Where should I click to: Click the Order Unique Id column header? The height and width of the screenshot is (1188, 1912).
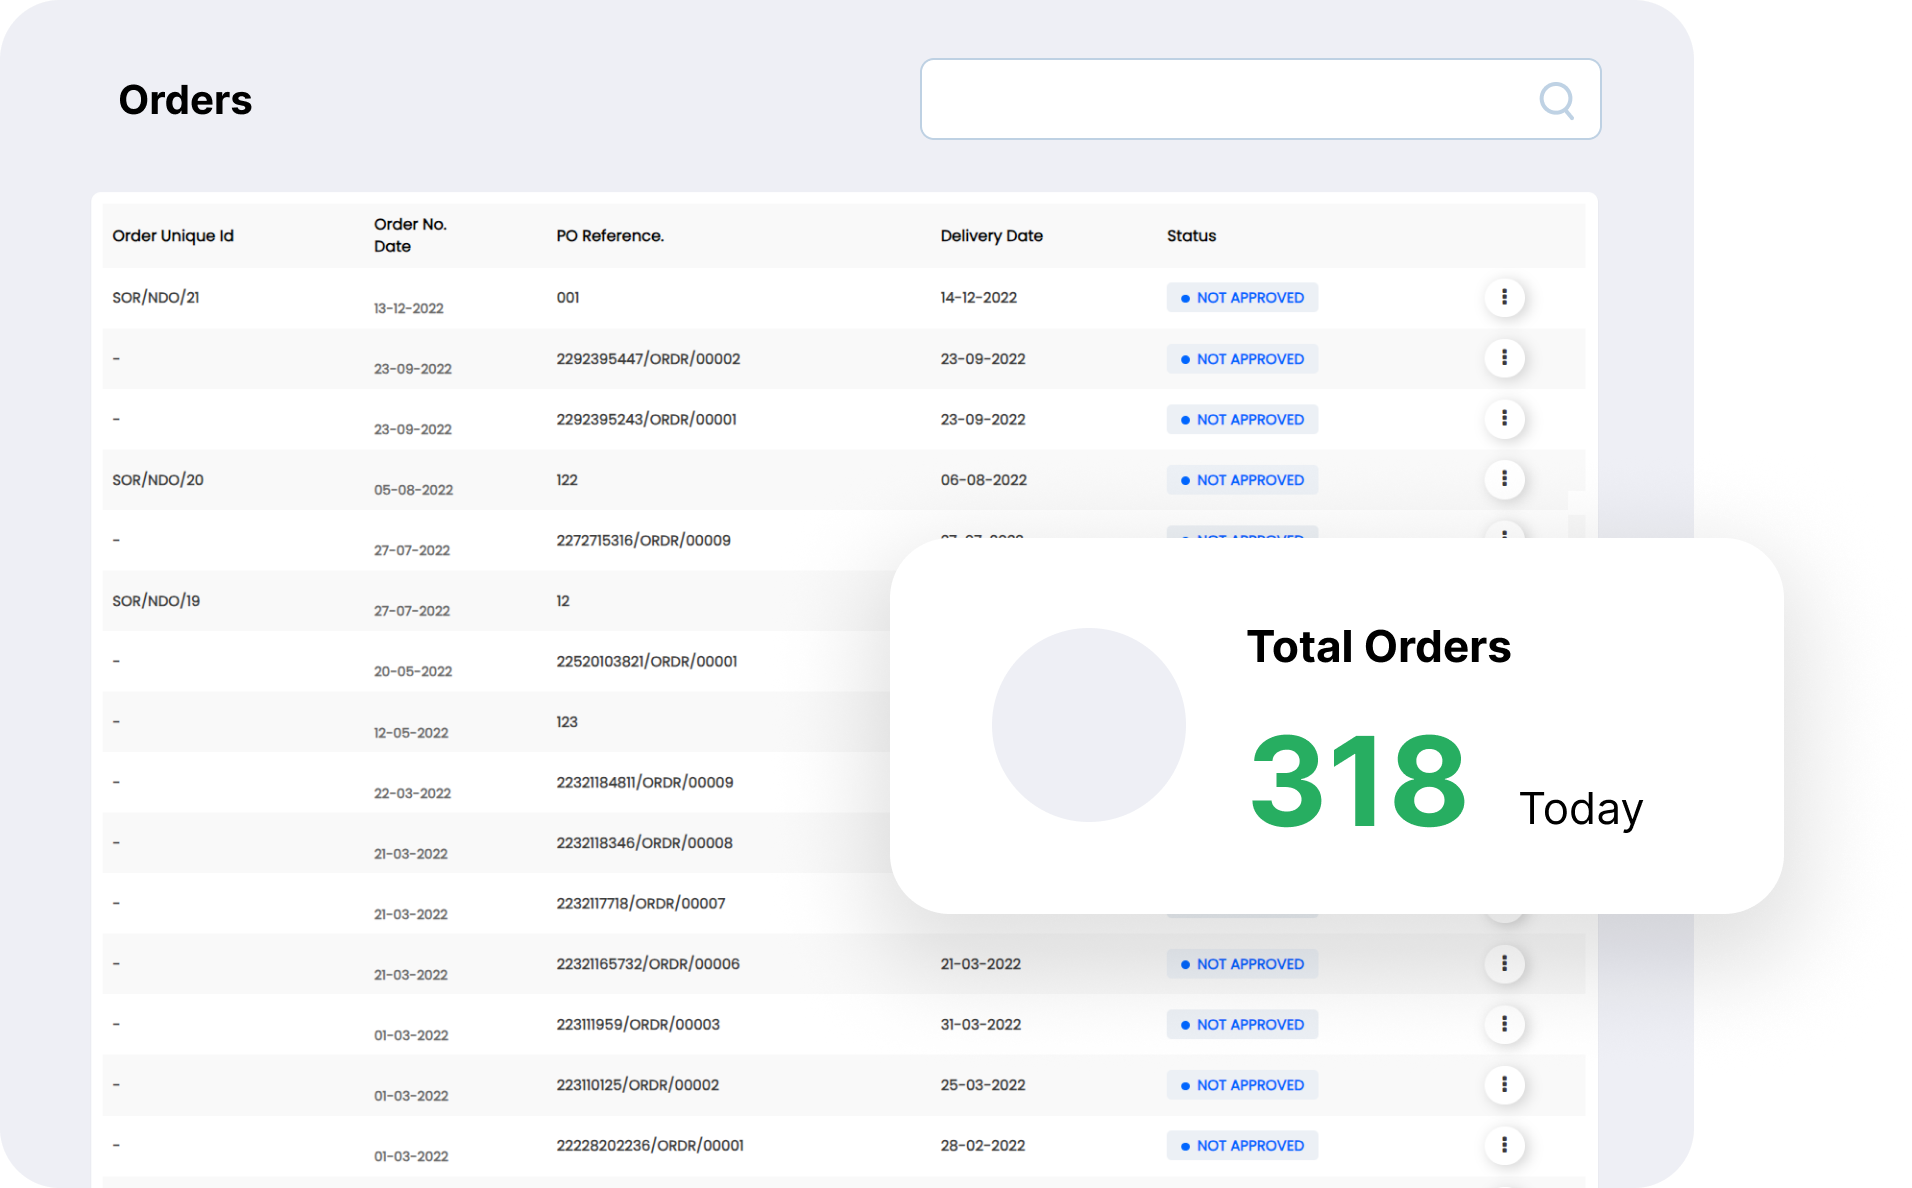tap(173, 236)
